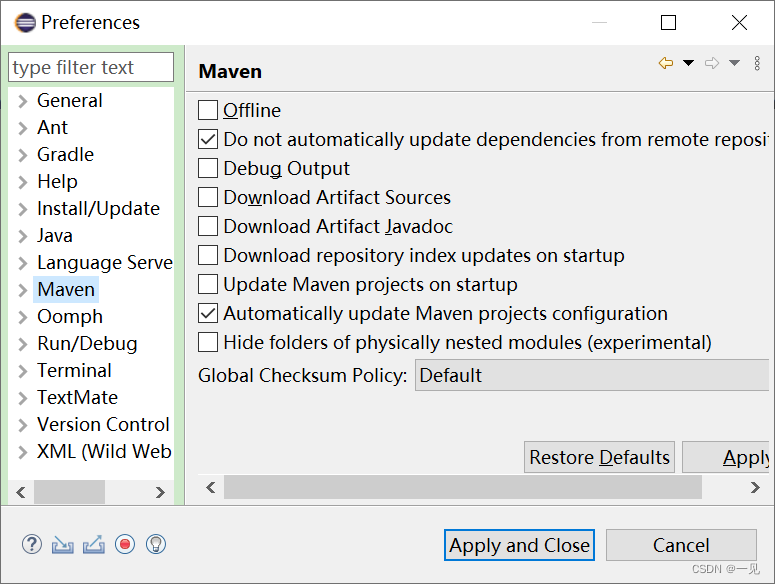
Task: Expand the Ant tree node
Action: tap(23, 128)
